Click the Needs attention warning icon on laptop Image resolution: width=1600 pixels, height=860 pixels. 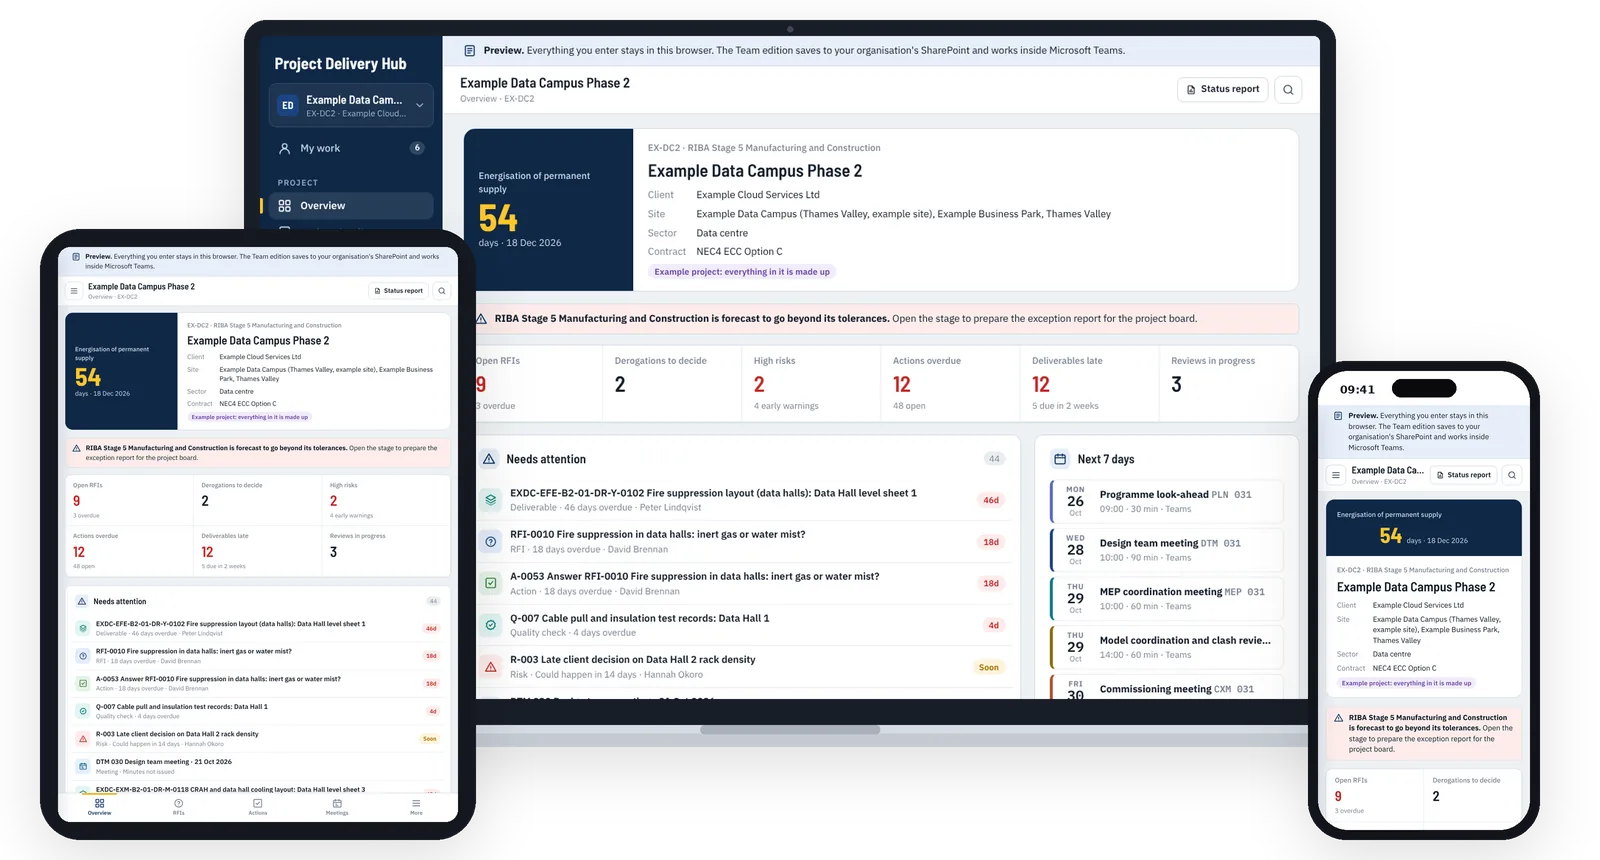(489, 459)
